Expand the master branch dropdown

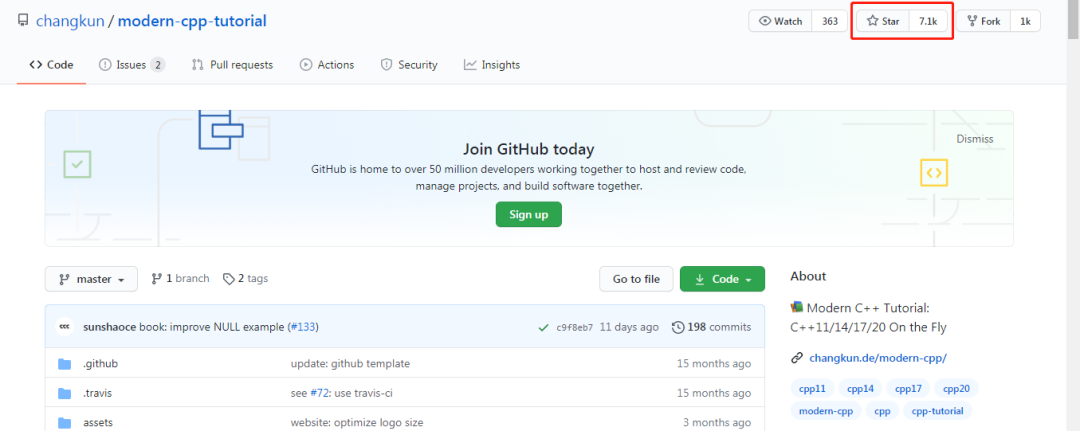point(92,279)
